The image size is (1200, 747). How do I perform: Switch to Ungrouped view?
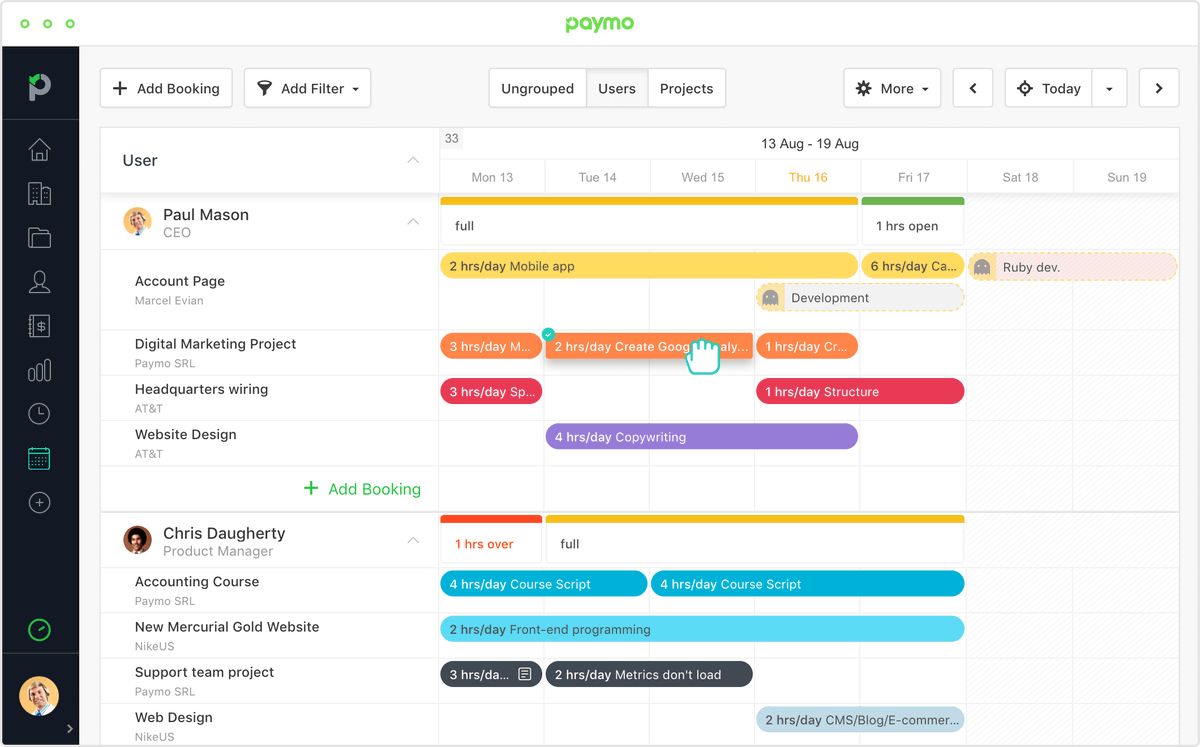click(x=537, y=88)
